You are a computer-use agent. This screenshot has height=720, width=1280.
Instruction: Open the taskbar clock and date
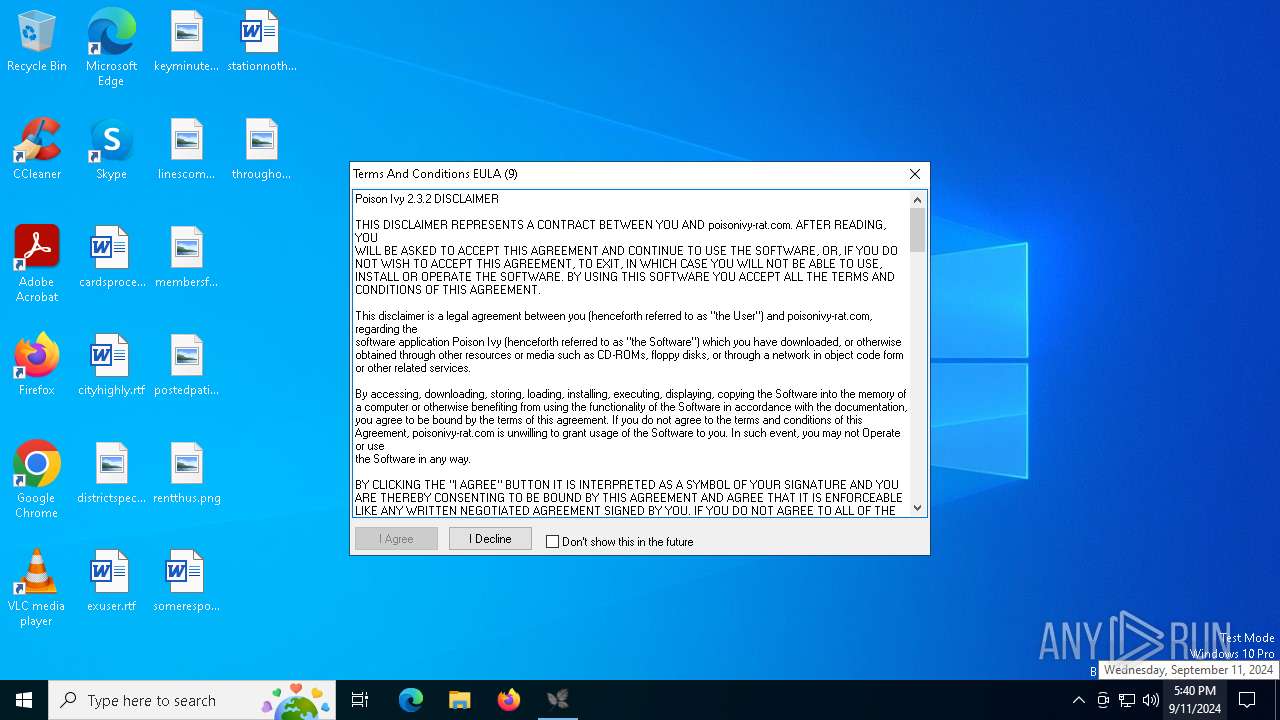tap(1195, 700)
